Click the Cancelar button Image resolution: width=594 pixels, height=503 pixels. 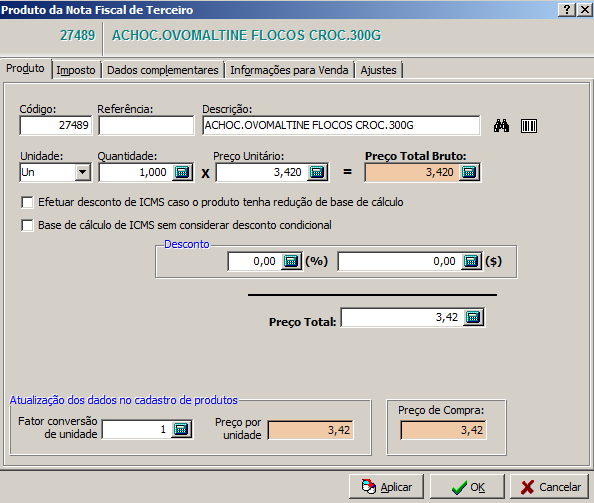(x=550, y=486)
